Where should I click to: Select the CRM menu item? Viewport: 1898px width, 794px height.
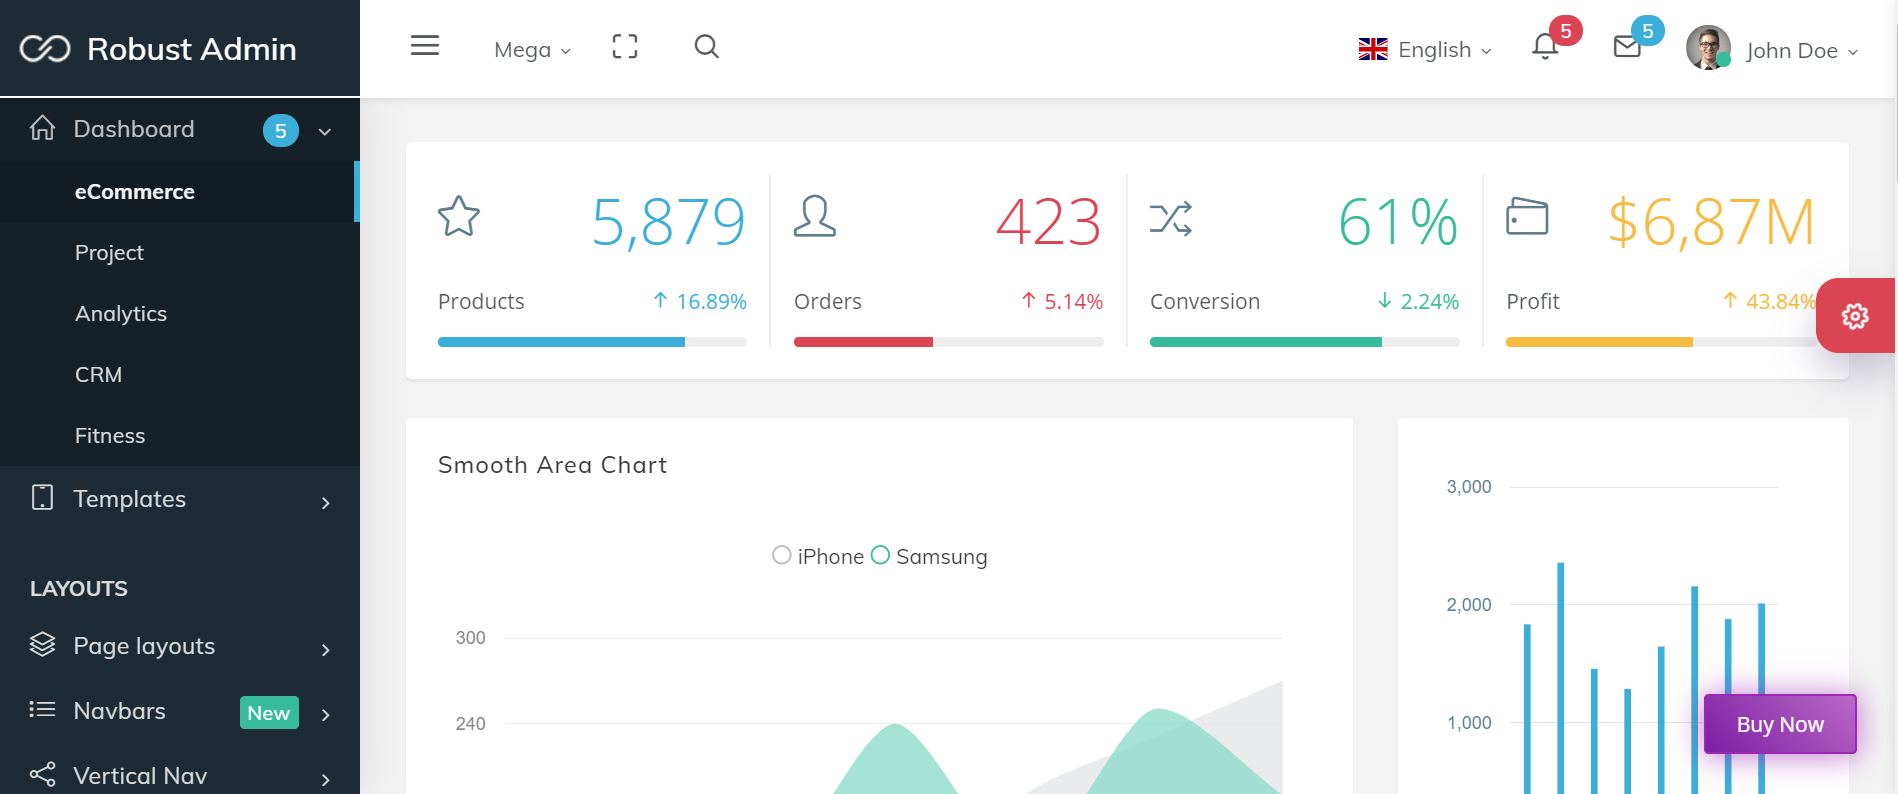click(98, 375)
